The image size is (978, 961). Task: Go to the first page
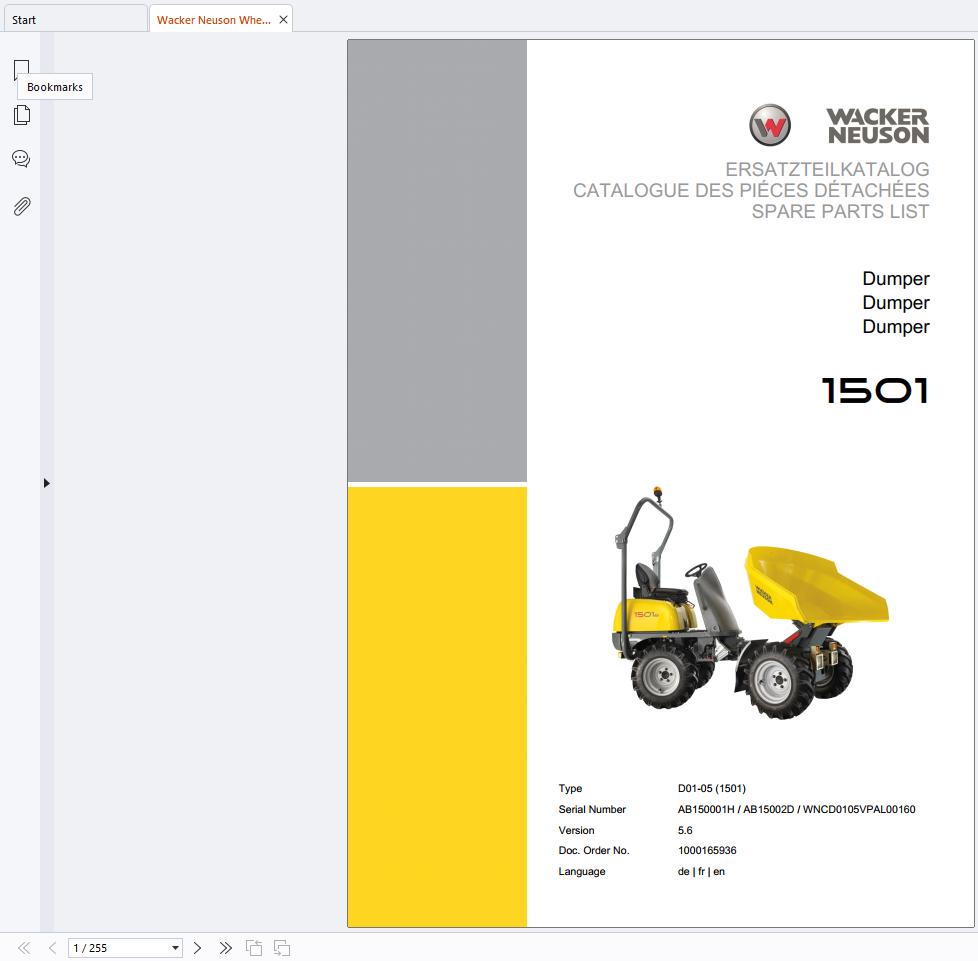(24, 948)
